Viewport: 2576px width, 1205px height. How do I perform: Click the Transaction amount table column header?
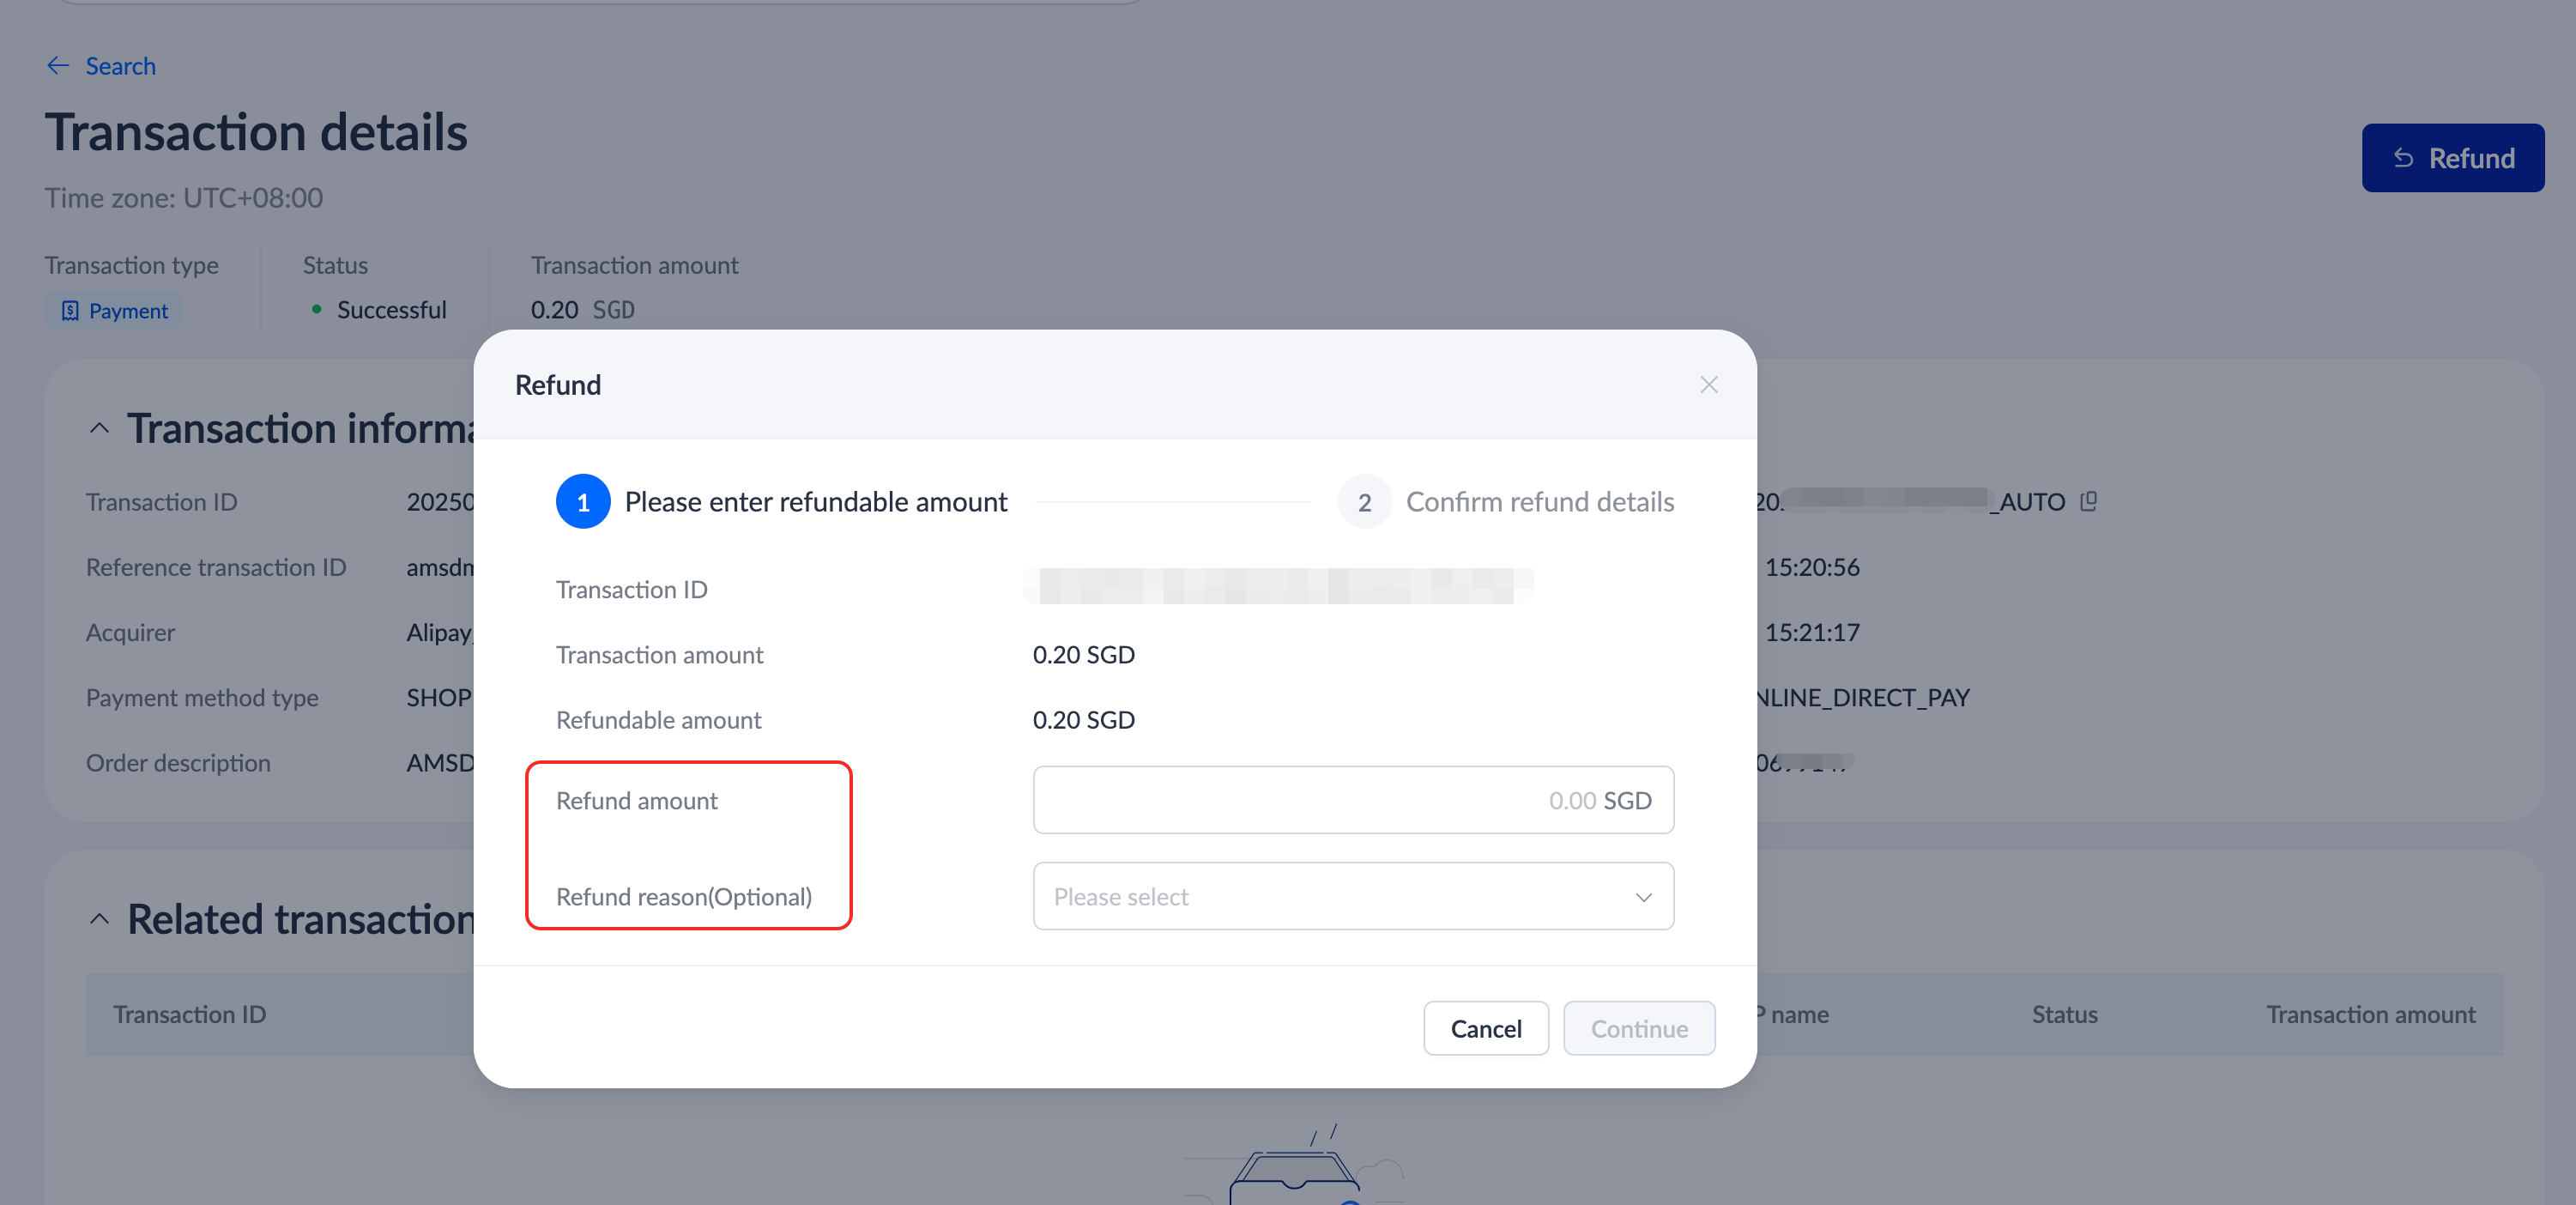[2370, 1015]
